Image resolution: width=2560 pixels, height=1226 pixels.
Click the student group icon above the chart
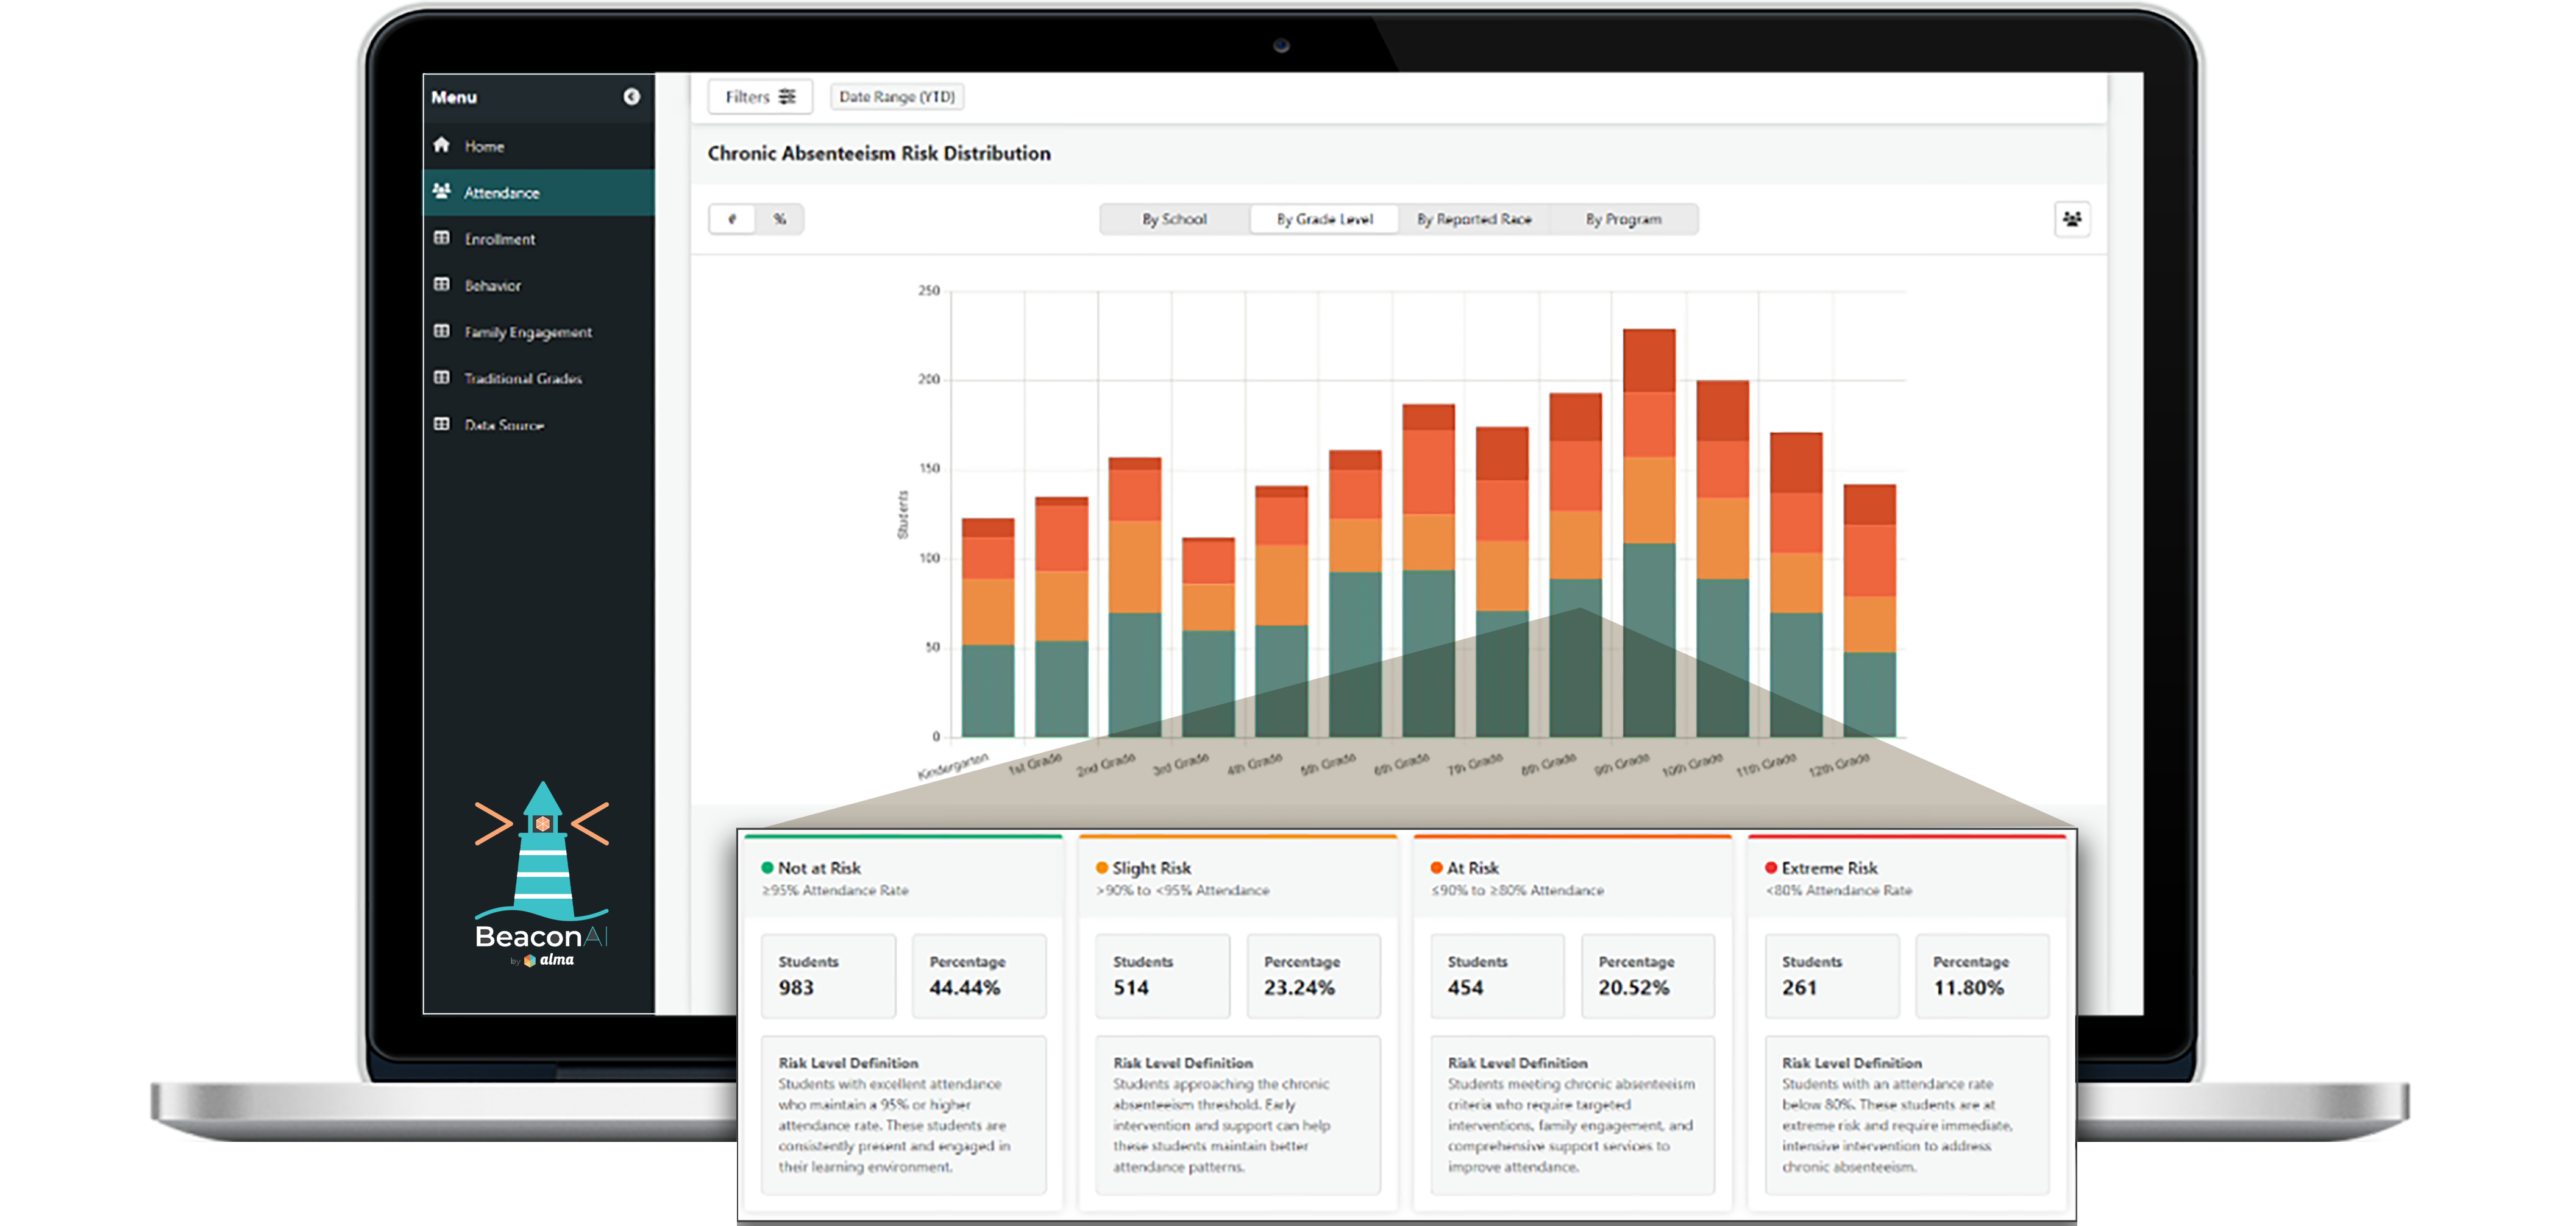pyautogui.click(x=2073, y=219)
